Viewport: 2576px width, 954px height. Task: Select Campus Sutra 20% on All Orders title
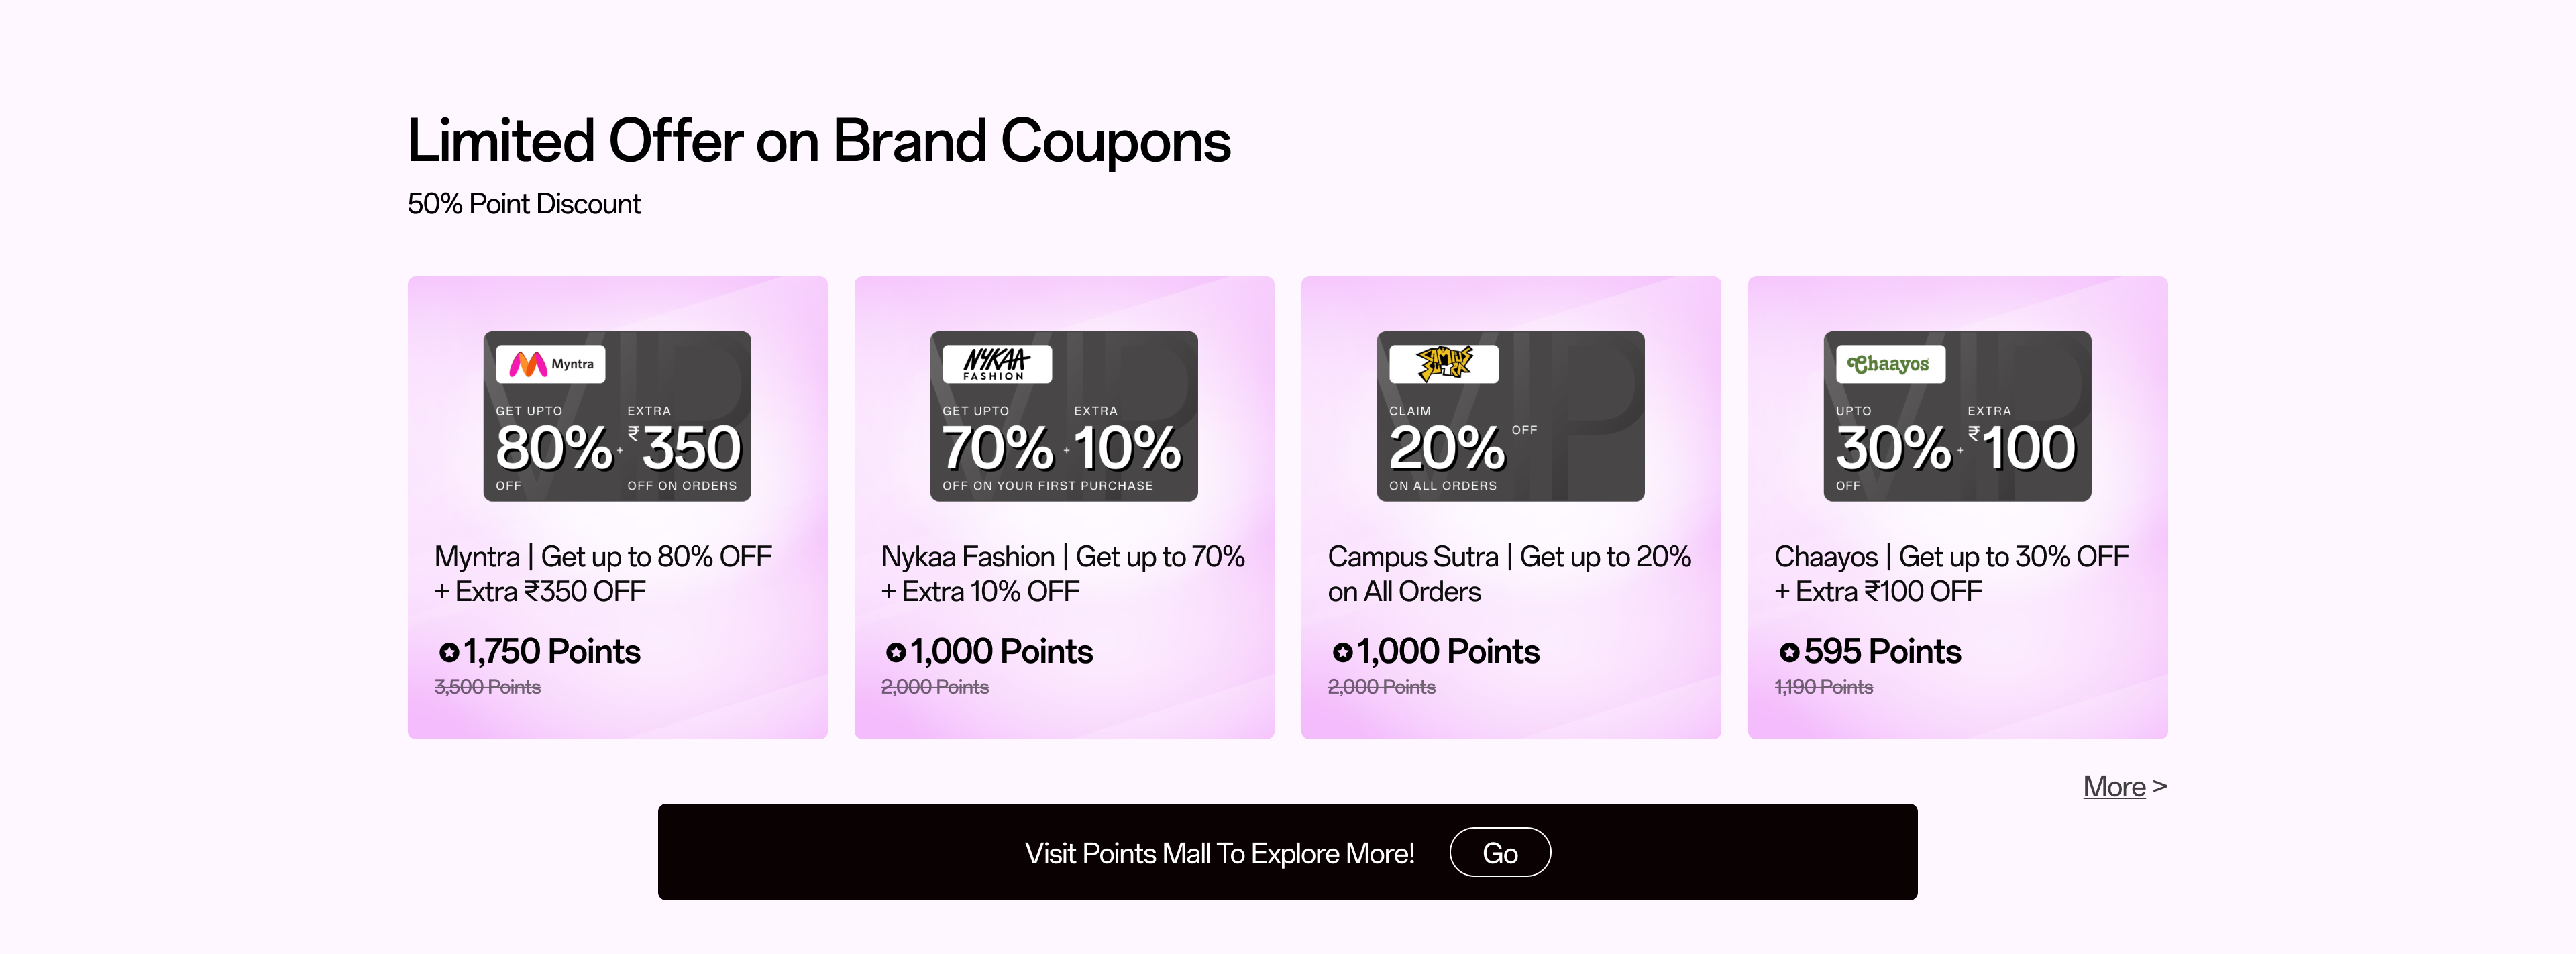click(1508, 574)
